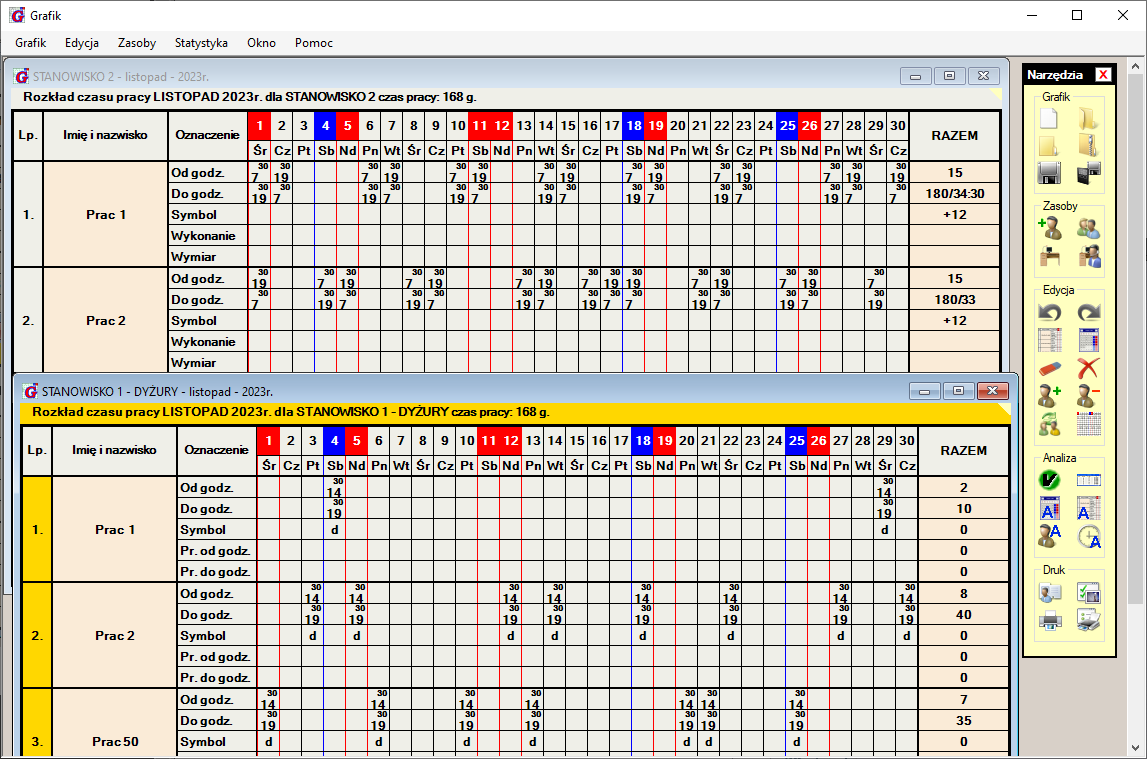This screenshot has height=759, width=1147.
Task: Select the eraser tool in Edycja
Action: click(x=1049, y=368)
